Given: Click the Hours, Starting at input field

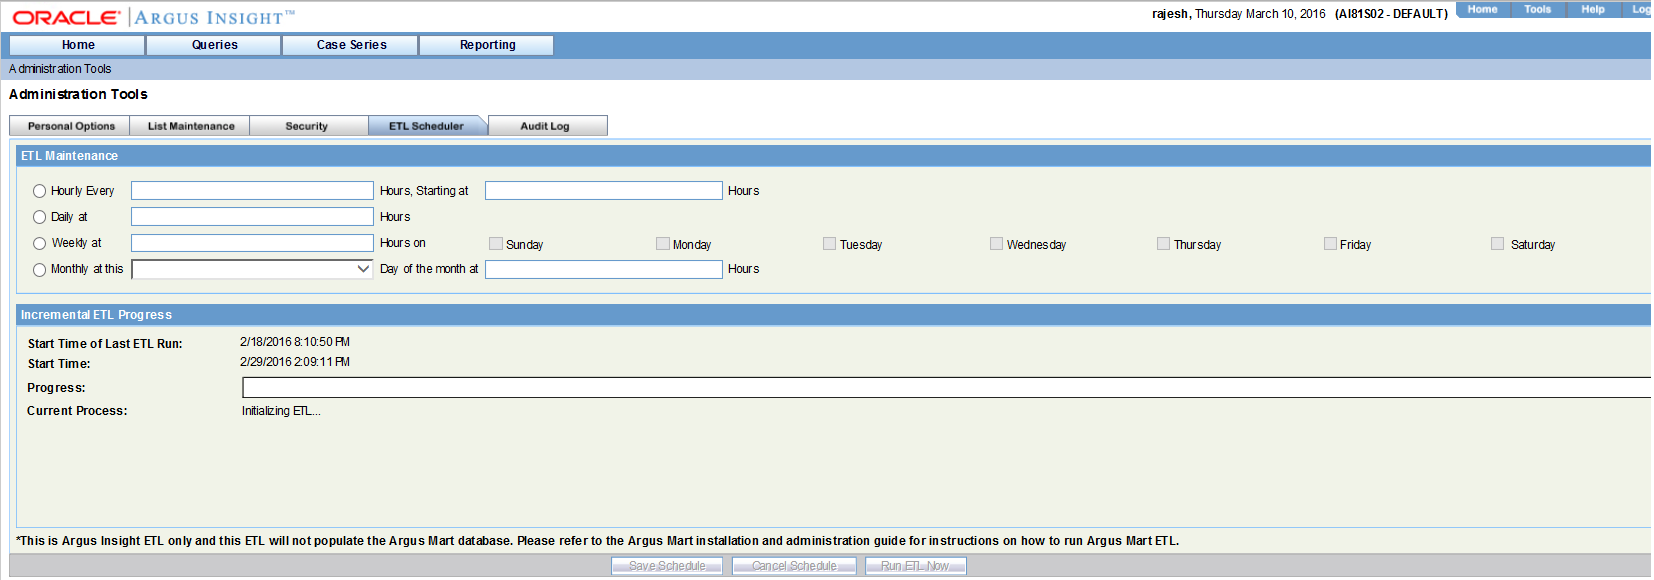Looking at the screenshot, I should 604,191.
